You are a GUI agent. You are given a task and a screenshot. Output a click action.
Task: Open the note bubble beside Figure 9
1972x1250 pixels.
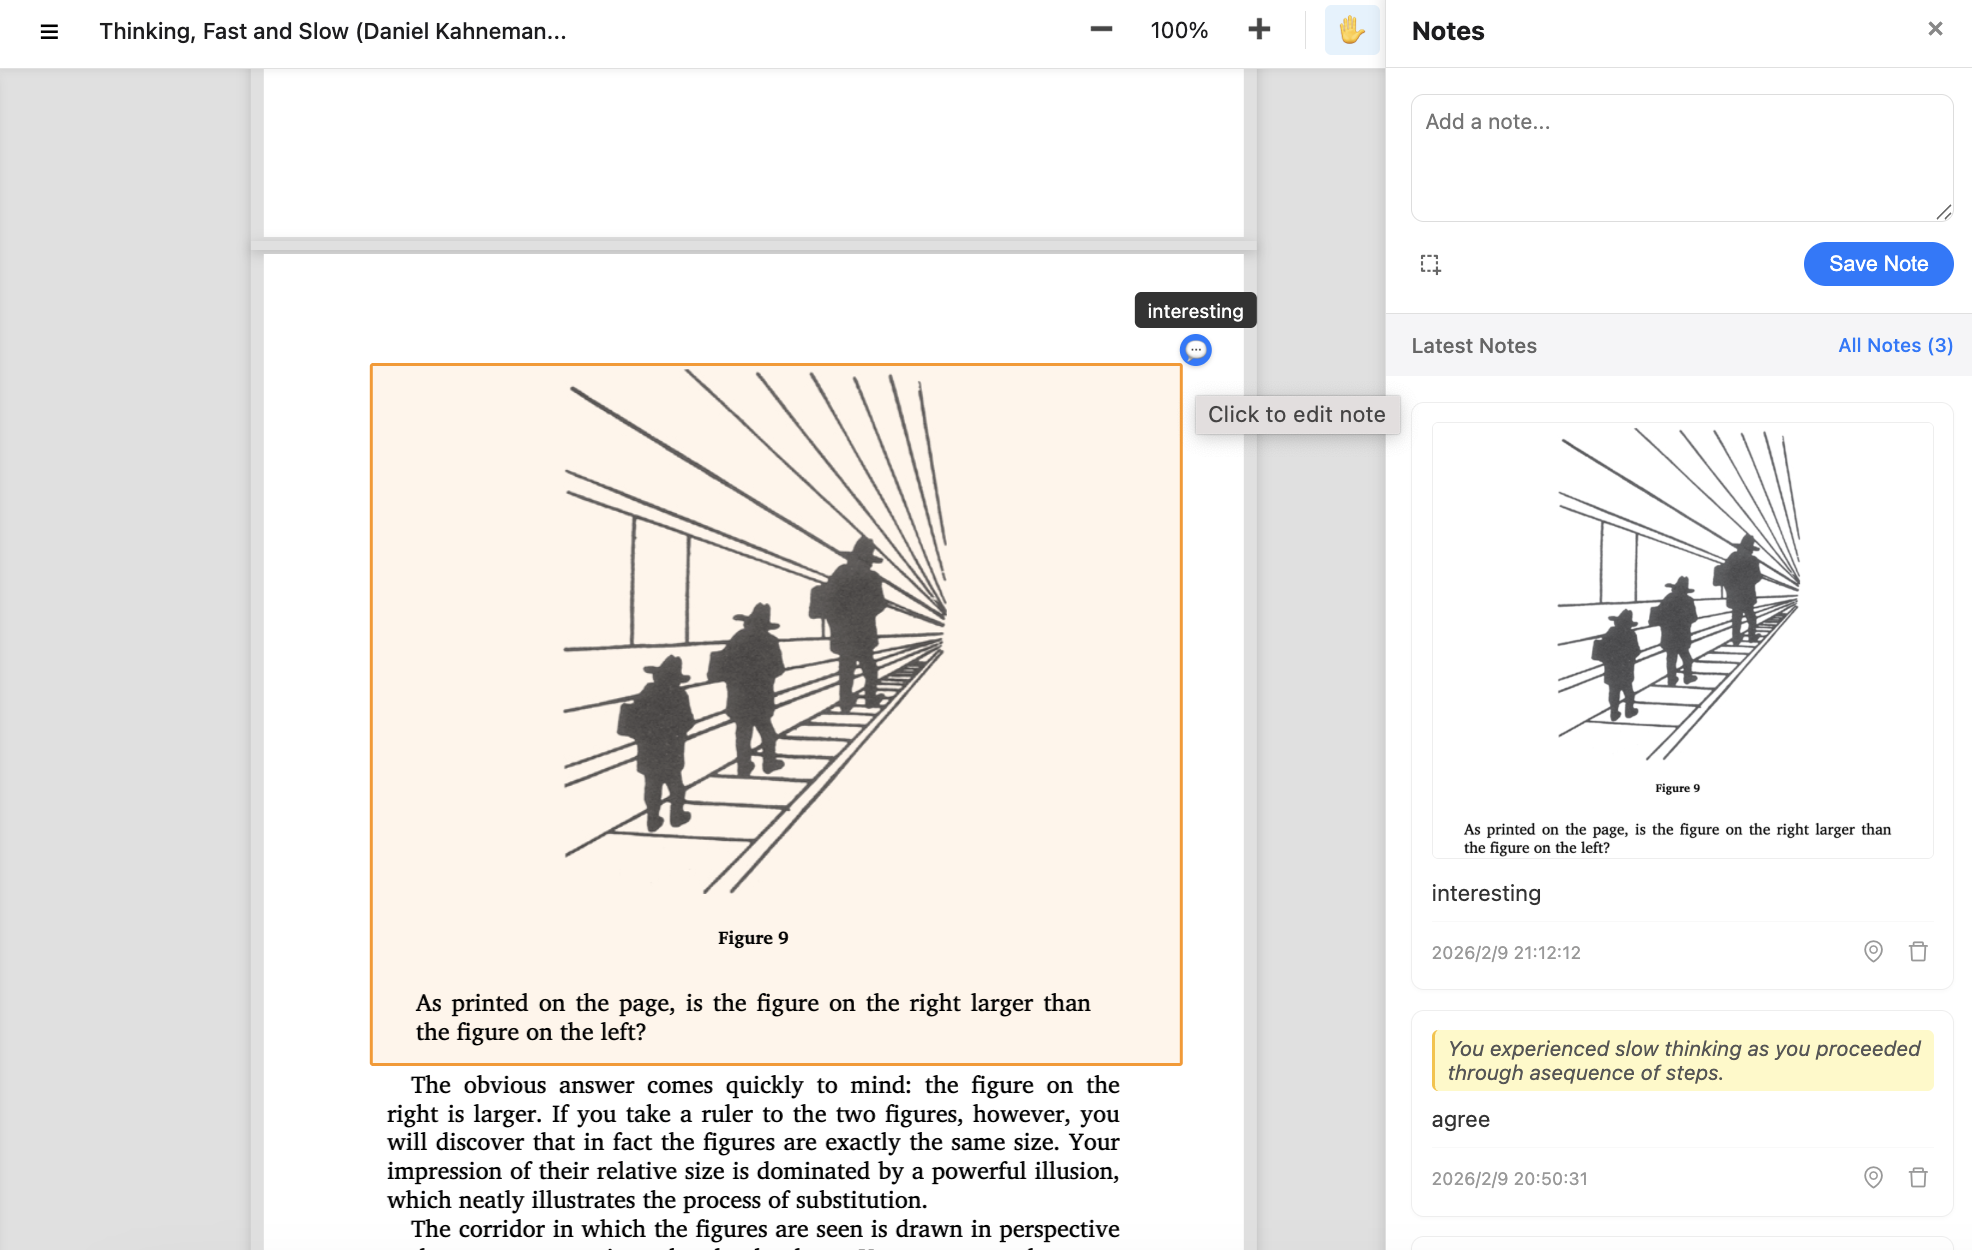(x=1196, y=351)
